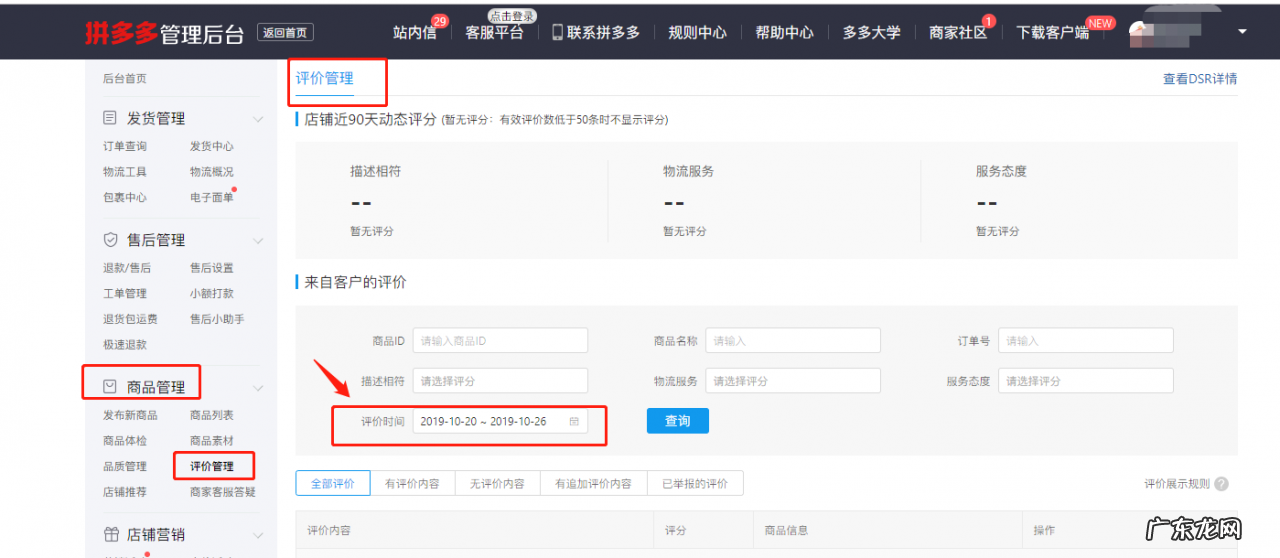Click the user avatar icon
1280x558 pixels.
(1139, 32)
